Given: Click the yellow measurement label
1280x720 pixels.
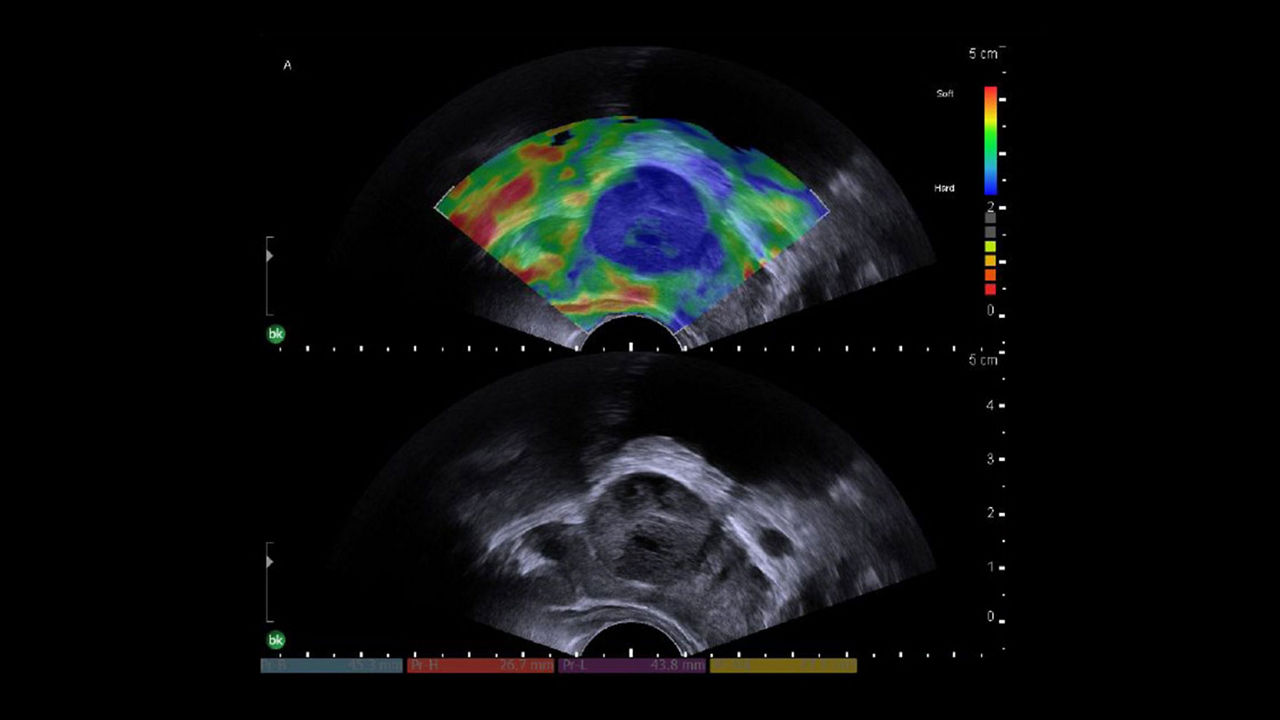Looking at the screenshot, I should click(x=785, y=665).
